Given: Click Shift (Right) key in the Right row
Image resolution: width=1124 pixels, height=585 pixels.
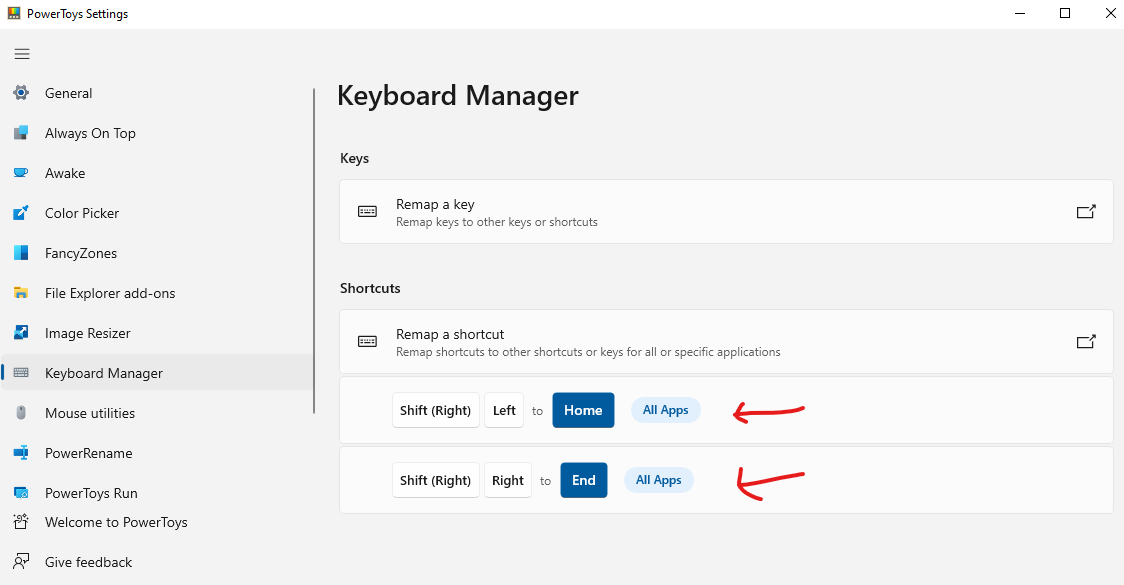Looking at the screenshot, I should coord(436,480).
